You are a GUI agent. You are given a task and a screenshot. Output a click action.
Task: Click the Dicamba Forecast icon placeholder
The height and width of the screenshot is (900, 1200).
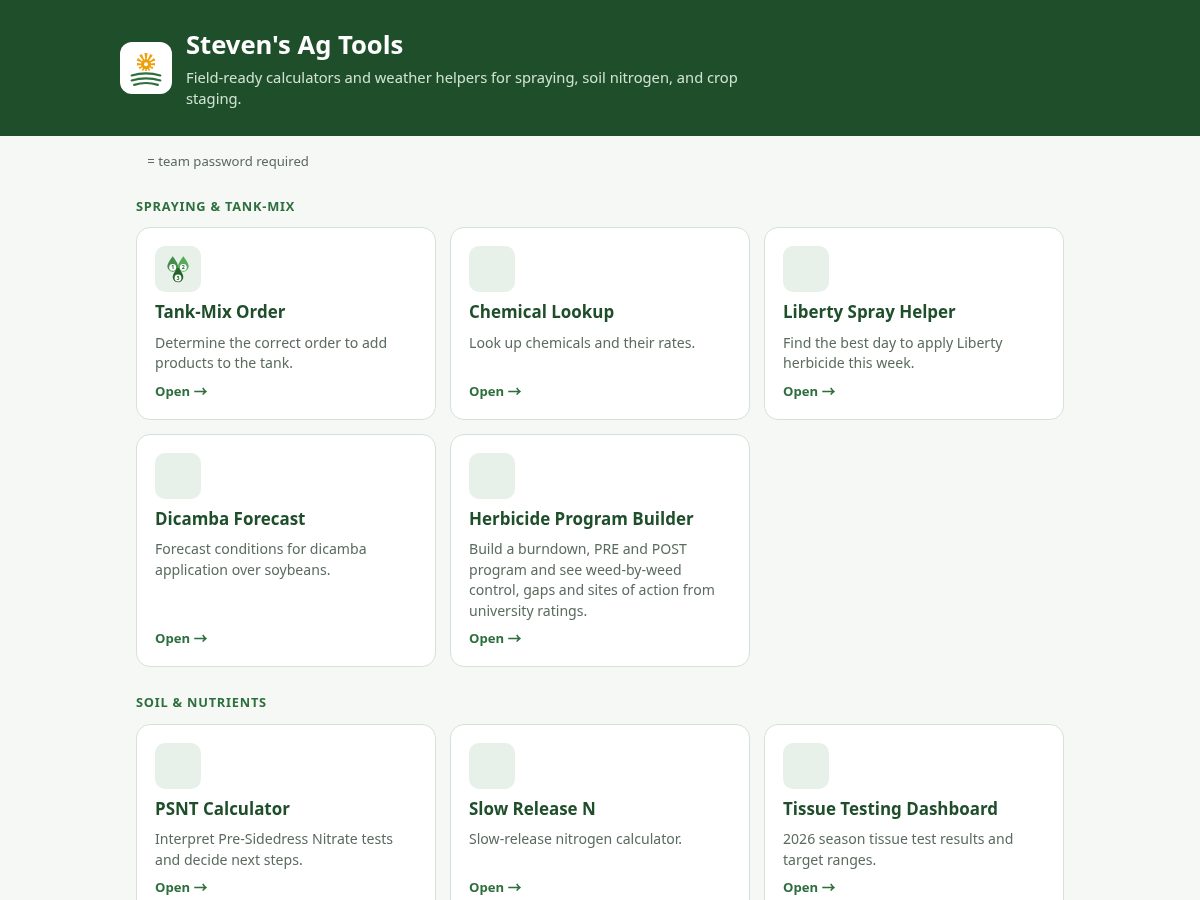(178, 476)
